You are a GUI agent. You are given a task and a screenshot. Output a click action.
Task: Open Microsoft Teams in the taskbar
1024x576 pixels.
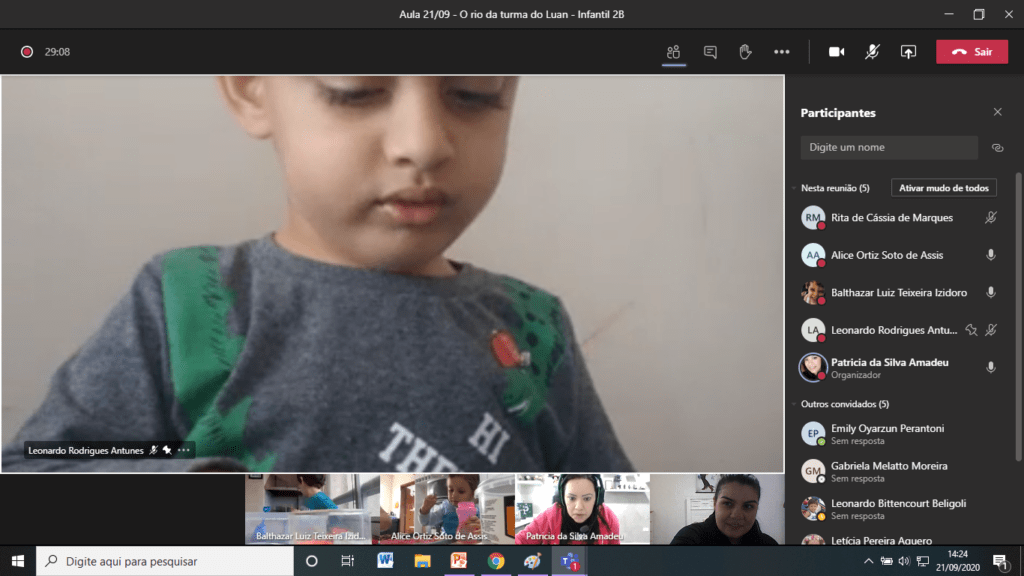click(570, 561)
